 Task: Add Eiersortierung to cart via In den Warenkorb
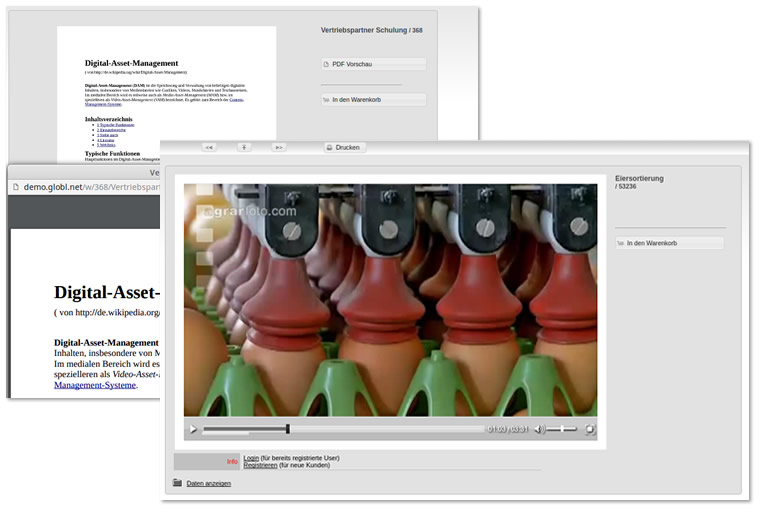(669, 243)
